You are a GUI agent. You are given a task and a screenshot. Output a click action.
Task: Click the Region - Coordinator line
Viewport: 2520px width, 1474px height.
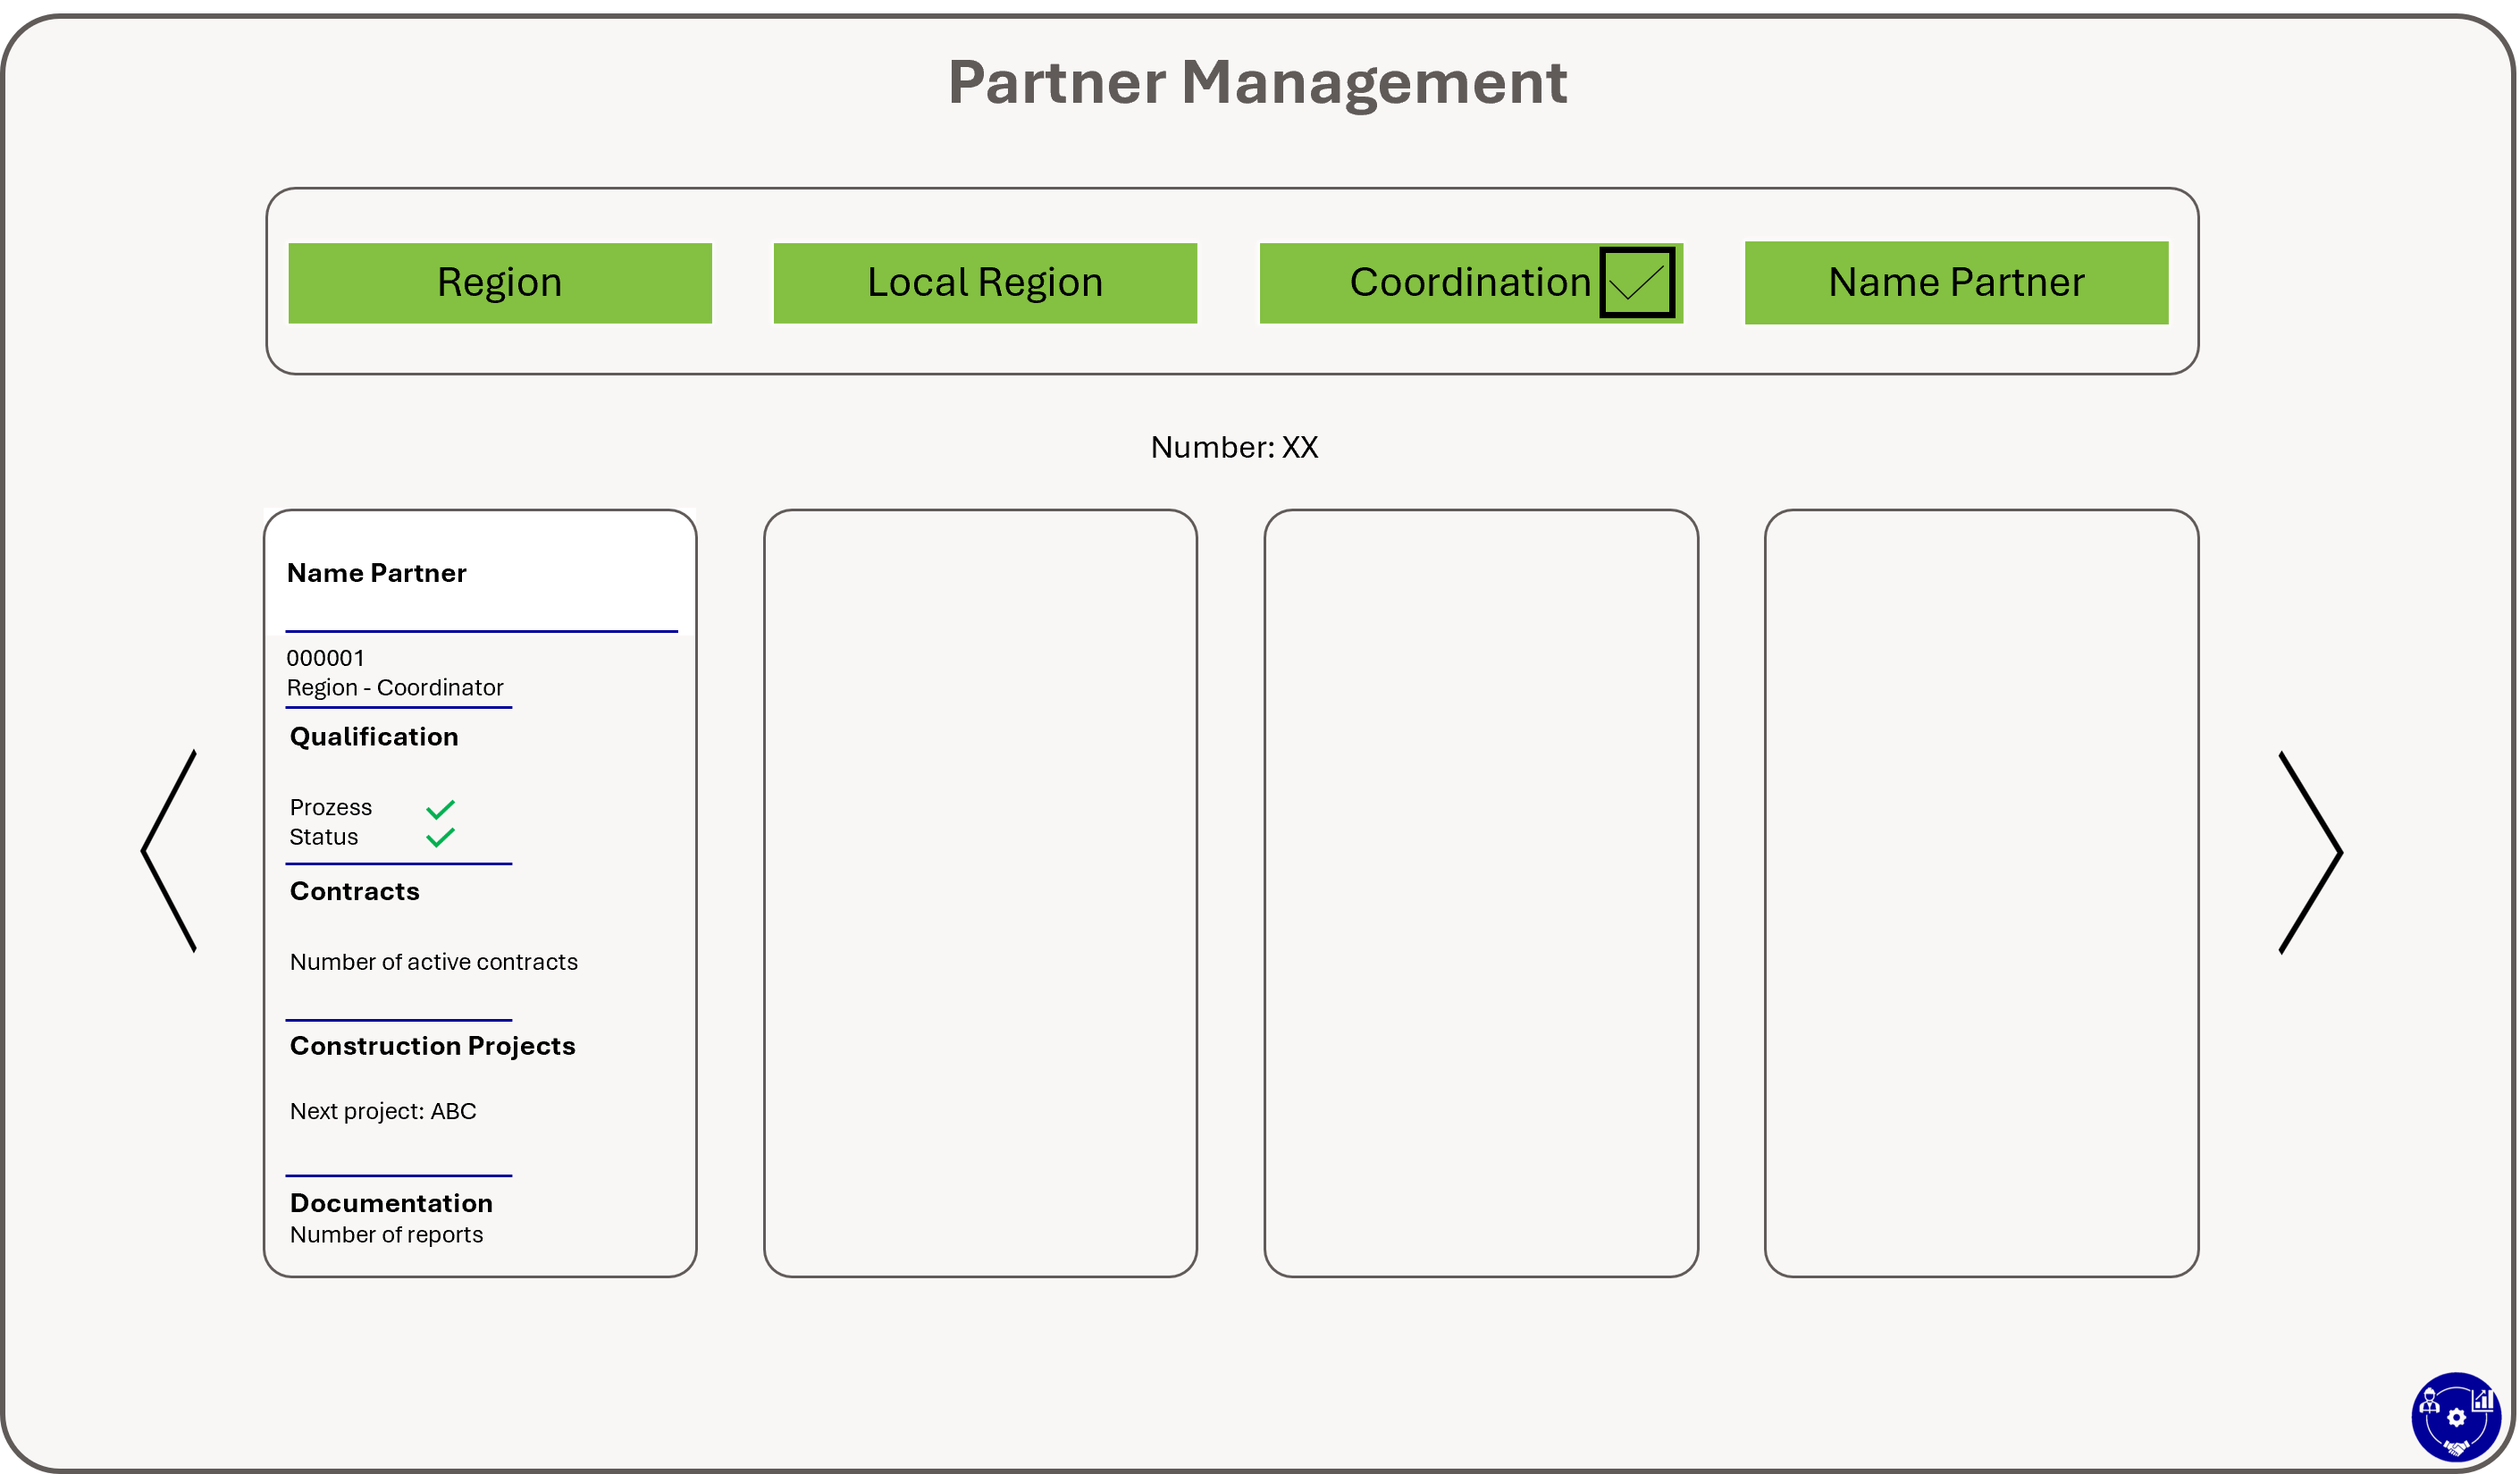(x=395, y=688)
